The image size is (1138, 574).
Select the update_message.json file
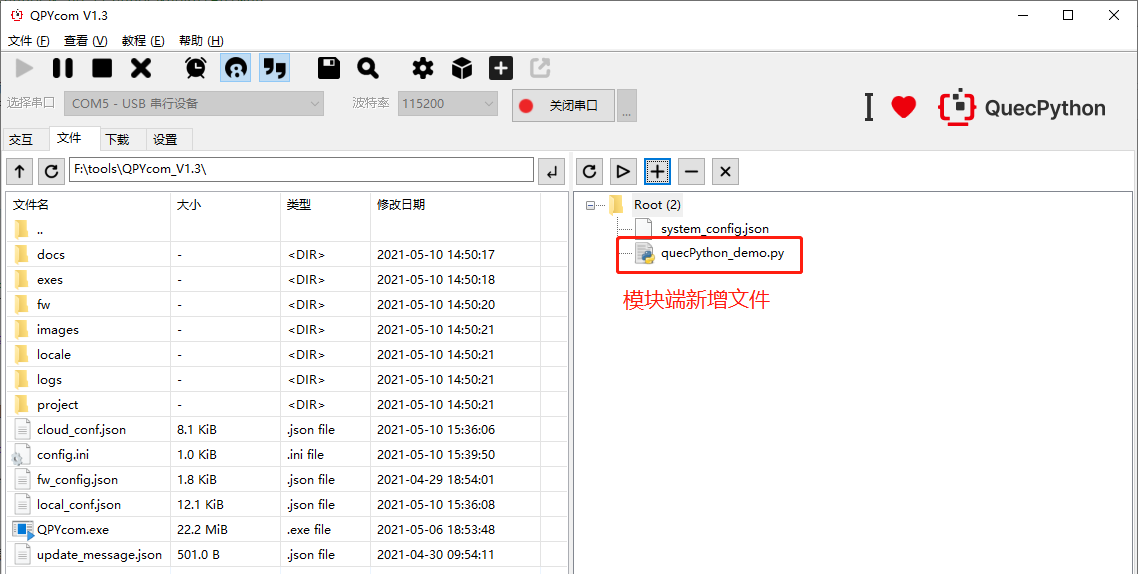click(287, 555)
